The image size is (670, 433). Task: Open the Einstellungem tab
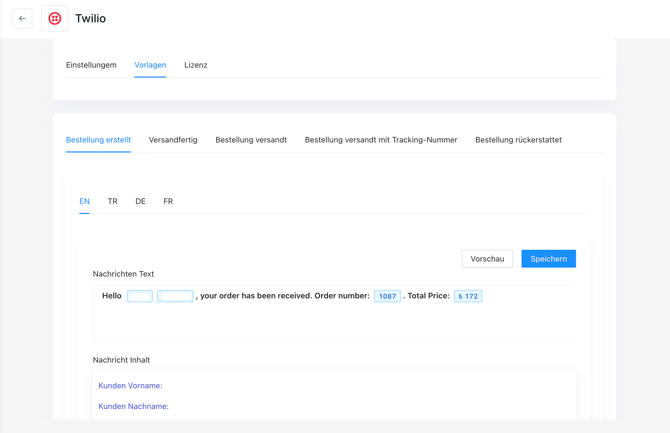[x=91, y=65]
